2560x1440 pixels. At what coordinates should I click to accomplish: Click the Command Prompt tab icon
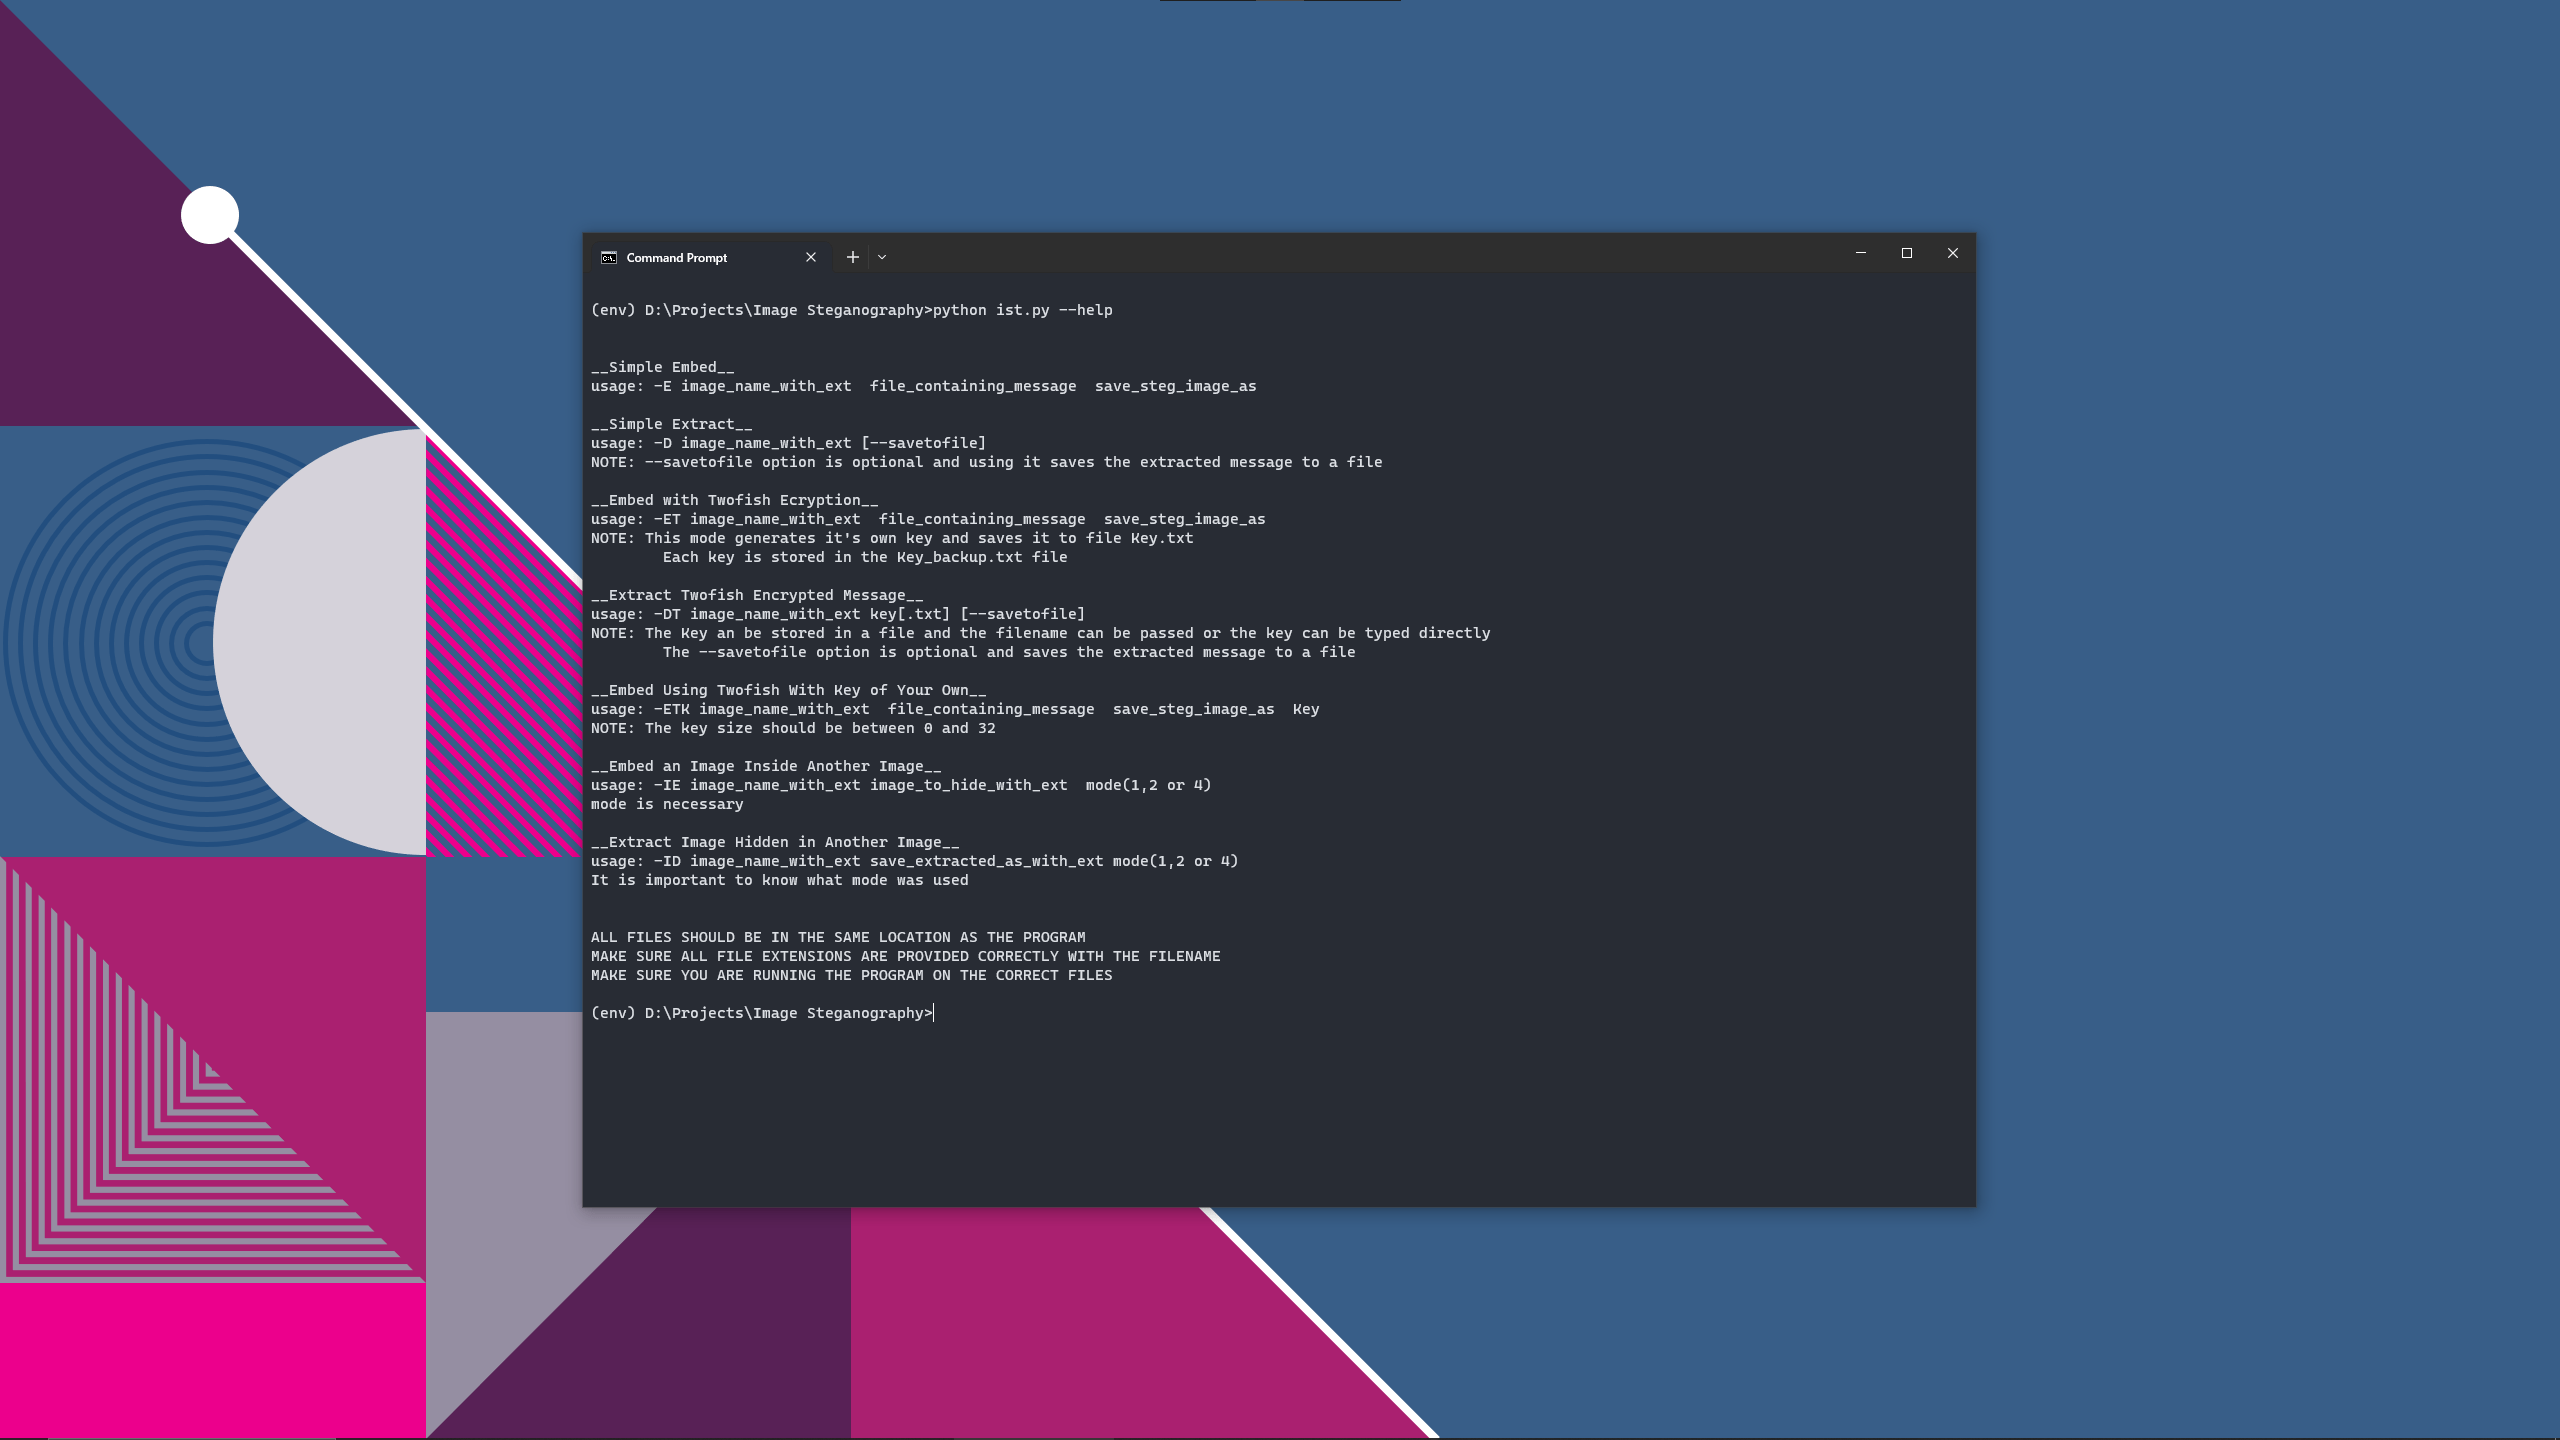pyautogui.click(x=608, y=258)
